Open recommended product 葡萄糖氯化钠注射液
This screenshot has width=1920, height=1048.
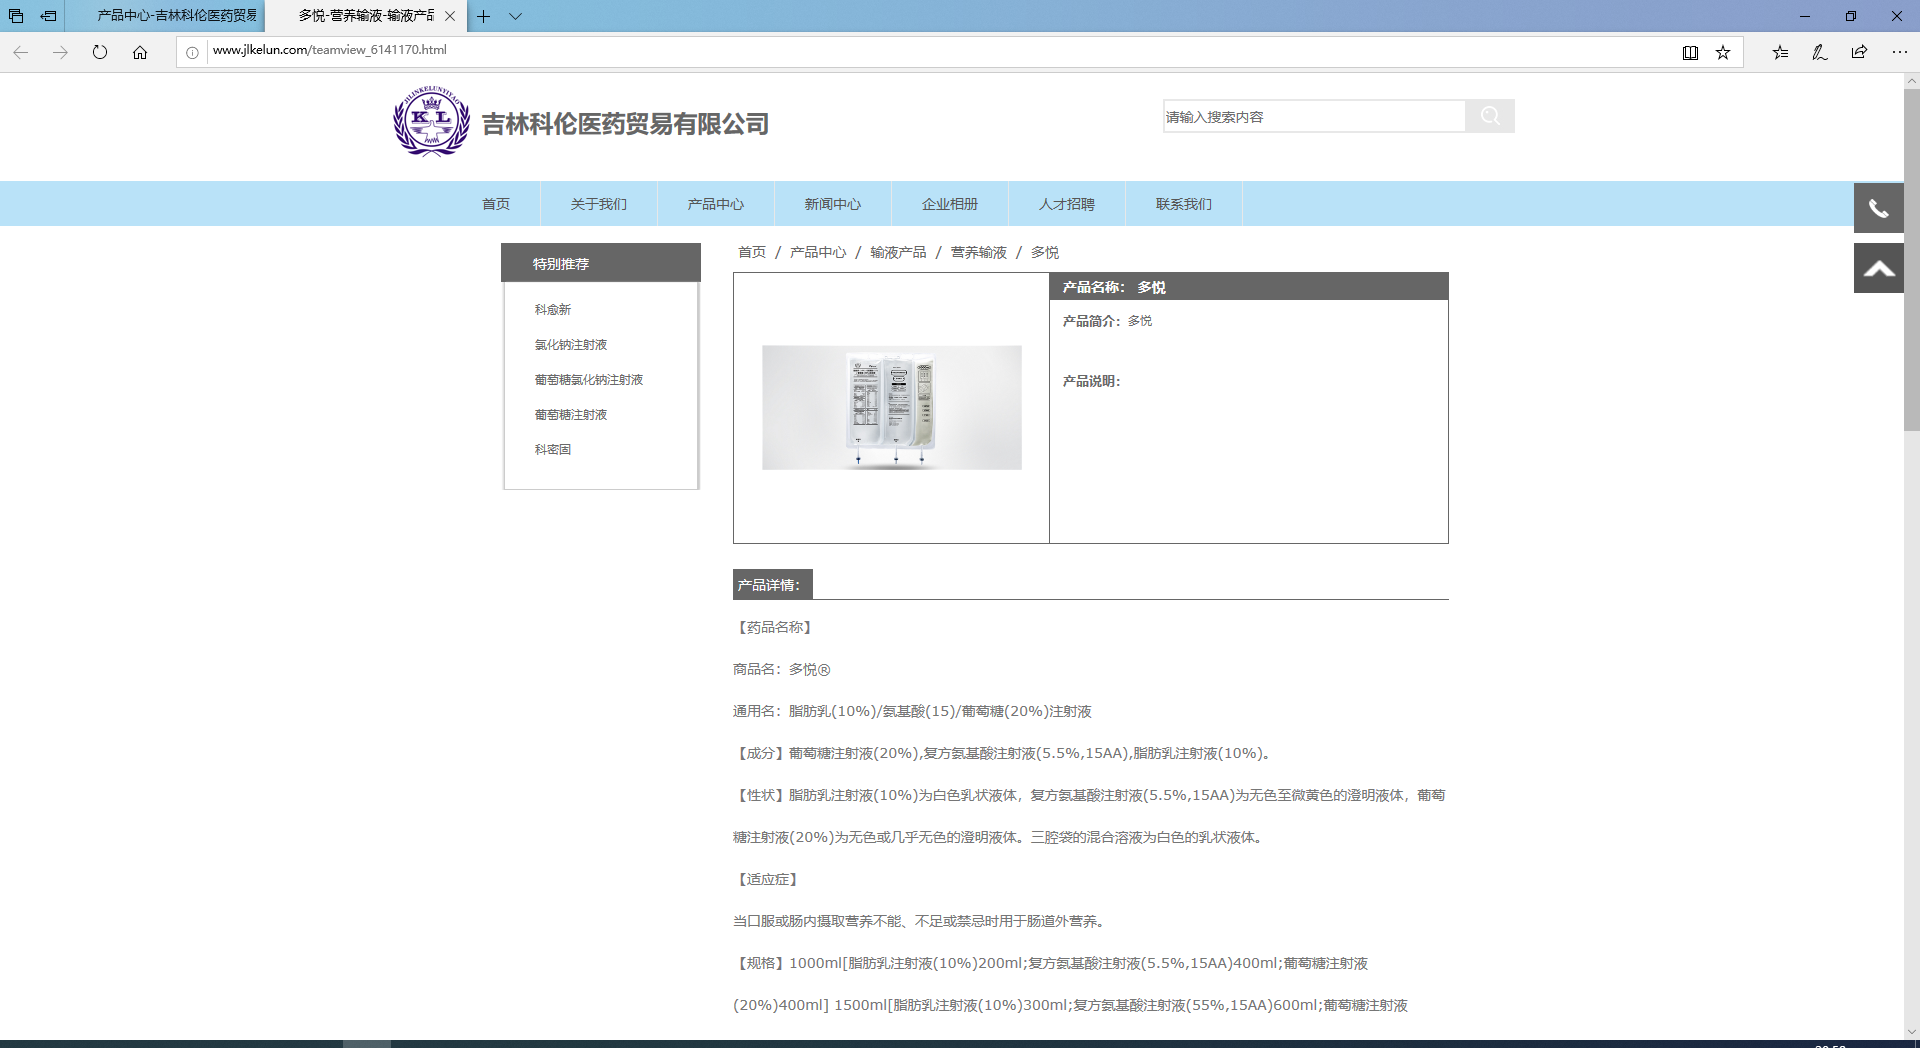588,380
